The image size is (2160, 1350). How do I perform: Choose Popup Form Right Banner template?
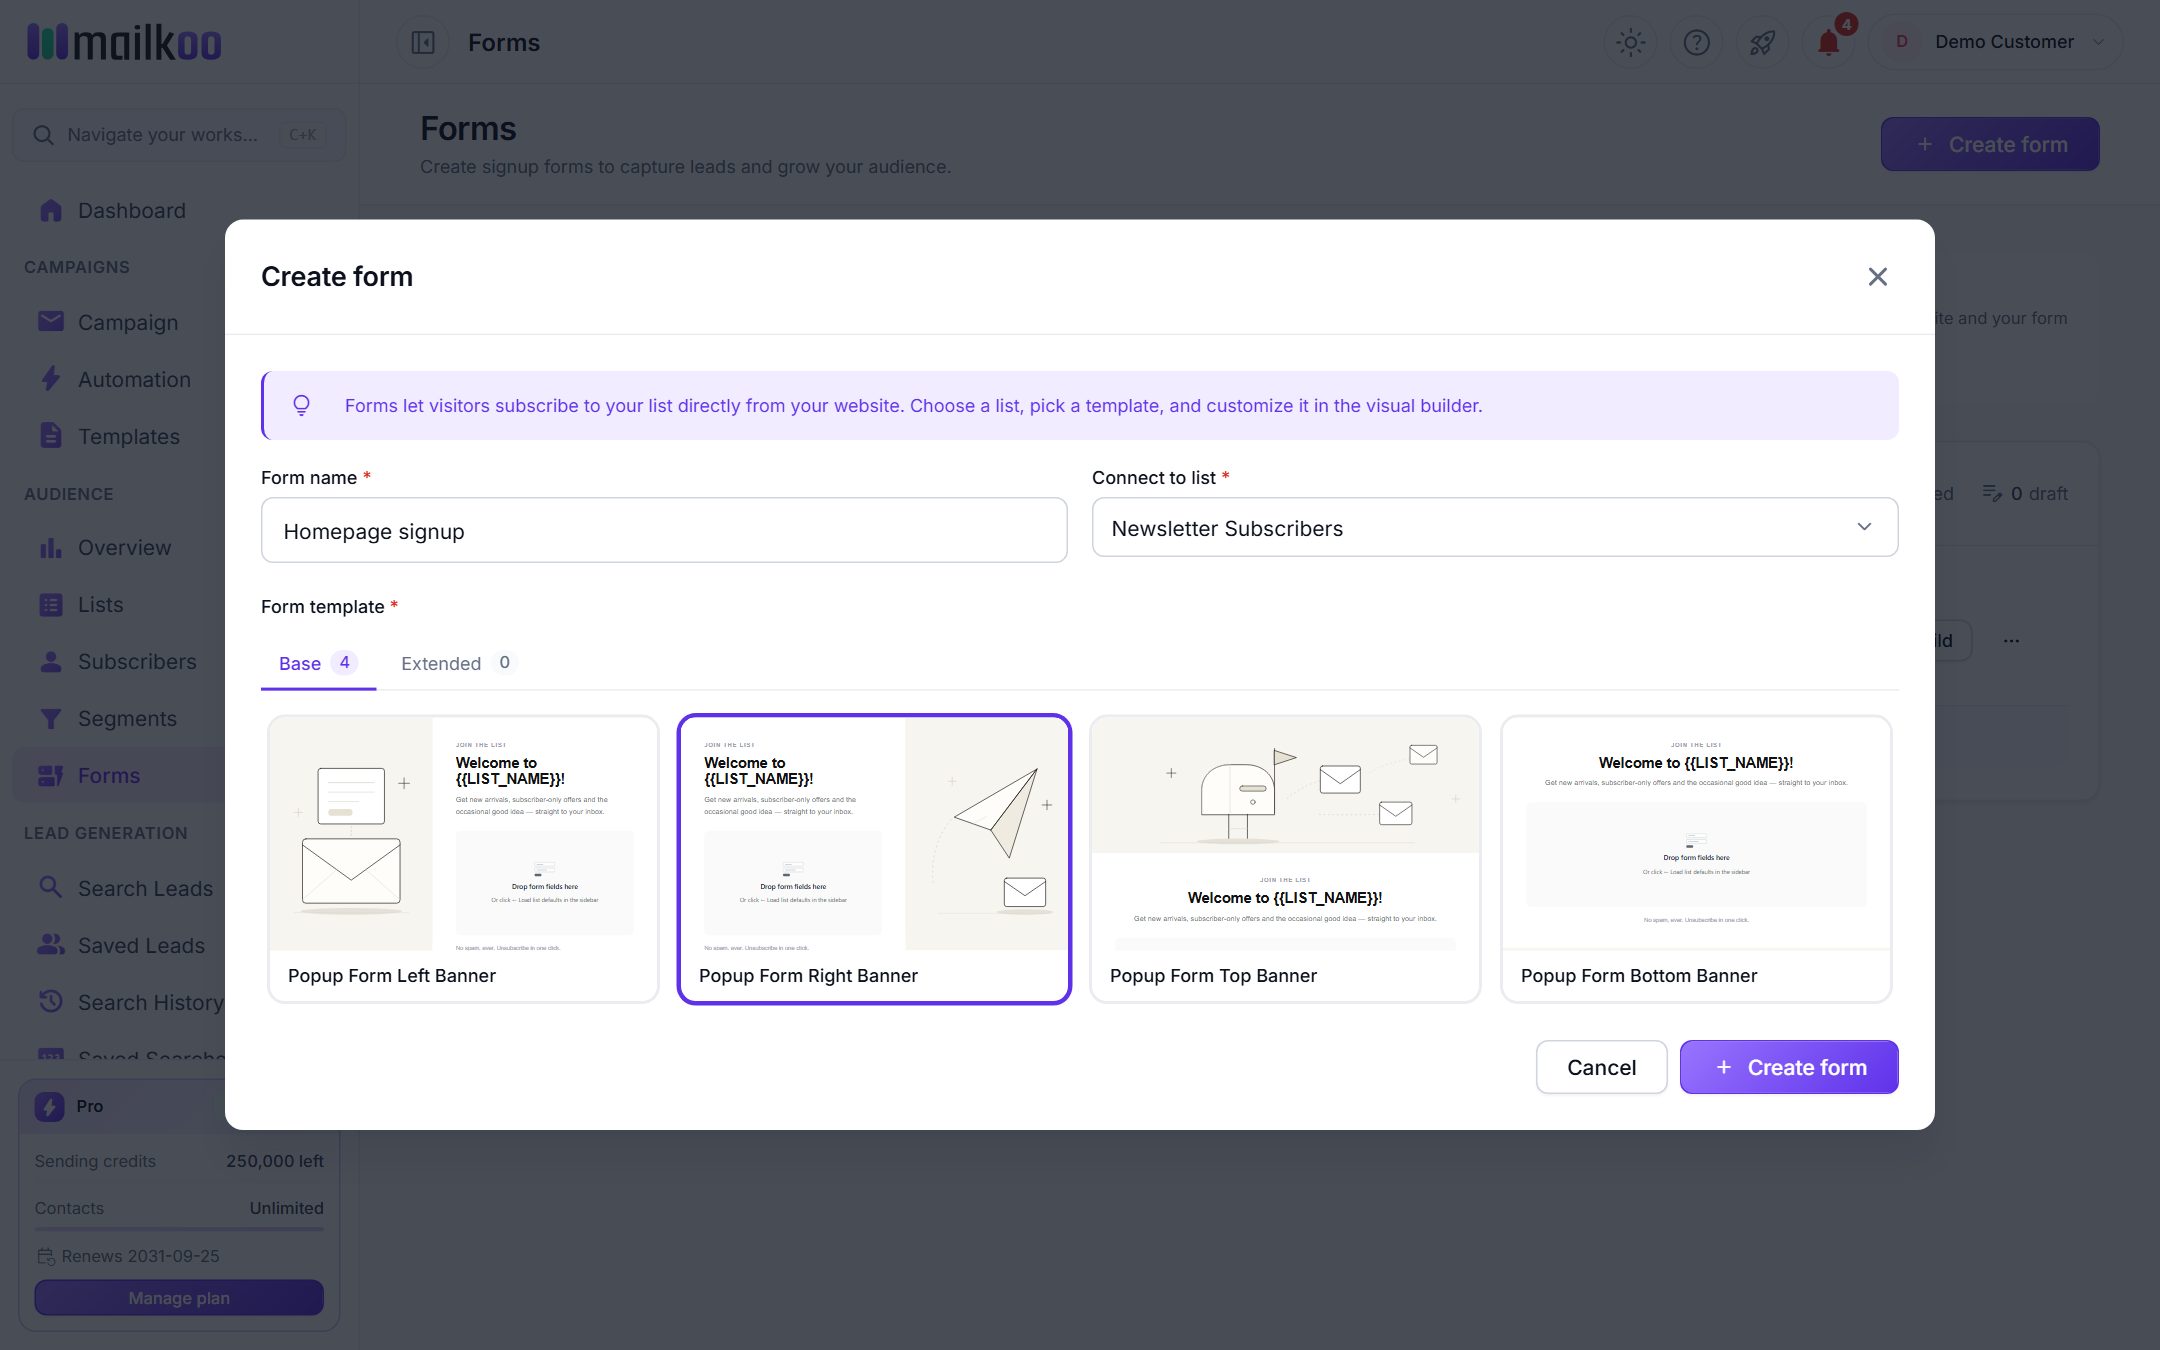[874, 859]
